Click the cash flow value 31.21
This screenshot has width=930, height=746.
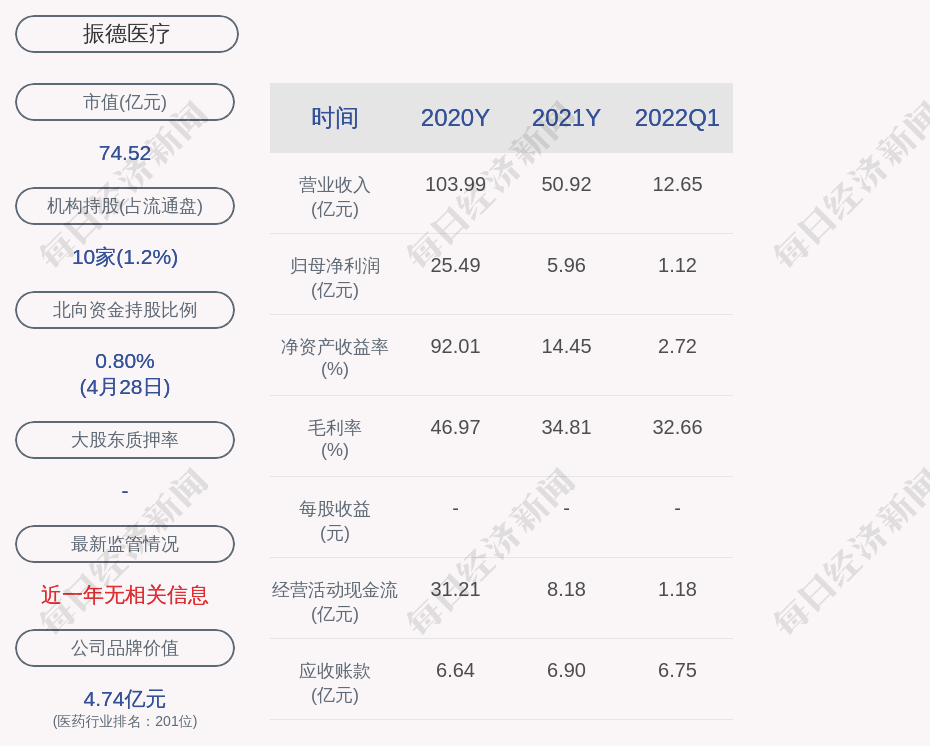pyautogui.click(x=456, y=589)
